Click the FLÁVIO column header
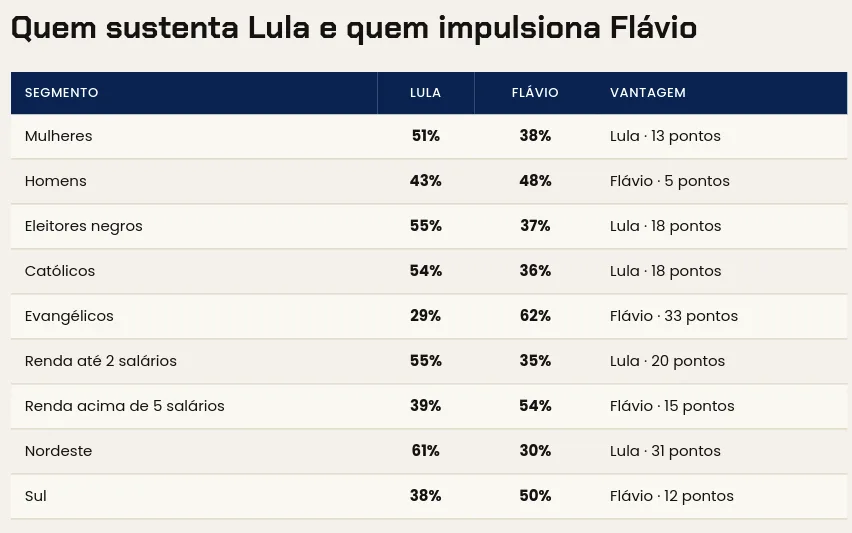This screenshot has width=852, height=533. (535, 93)
